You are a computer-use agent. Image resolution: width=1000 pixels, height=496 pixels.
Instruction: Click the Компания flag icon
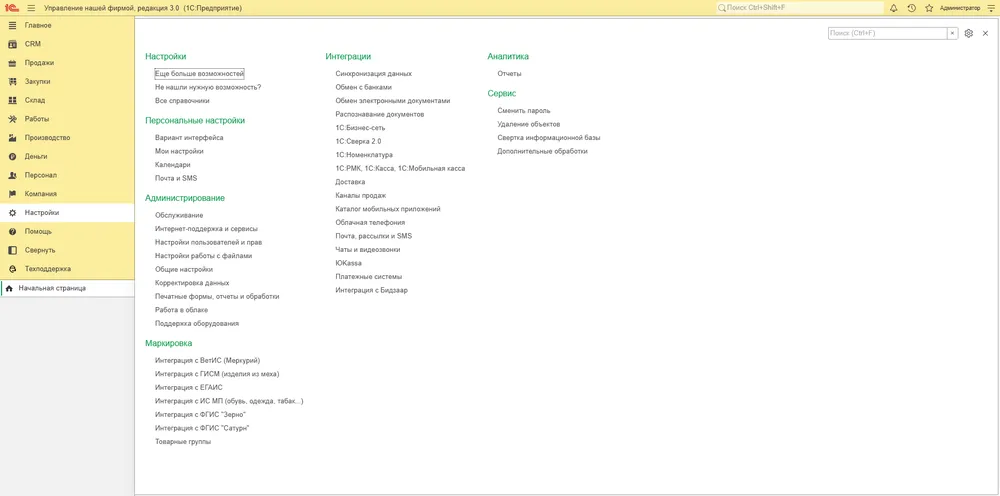[12, 194]
